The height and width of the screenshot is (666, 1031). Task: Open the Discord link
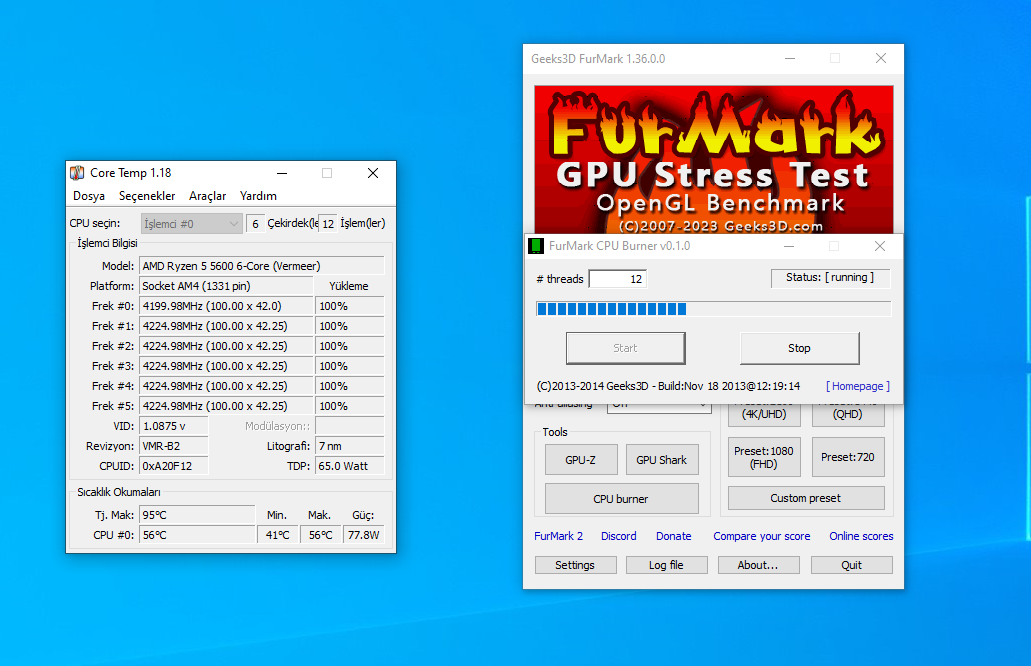pyautogui.click(x=619, y=536)
